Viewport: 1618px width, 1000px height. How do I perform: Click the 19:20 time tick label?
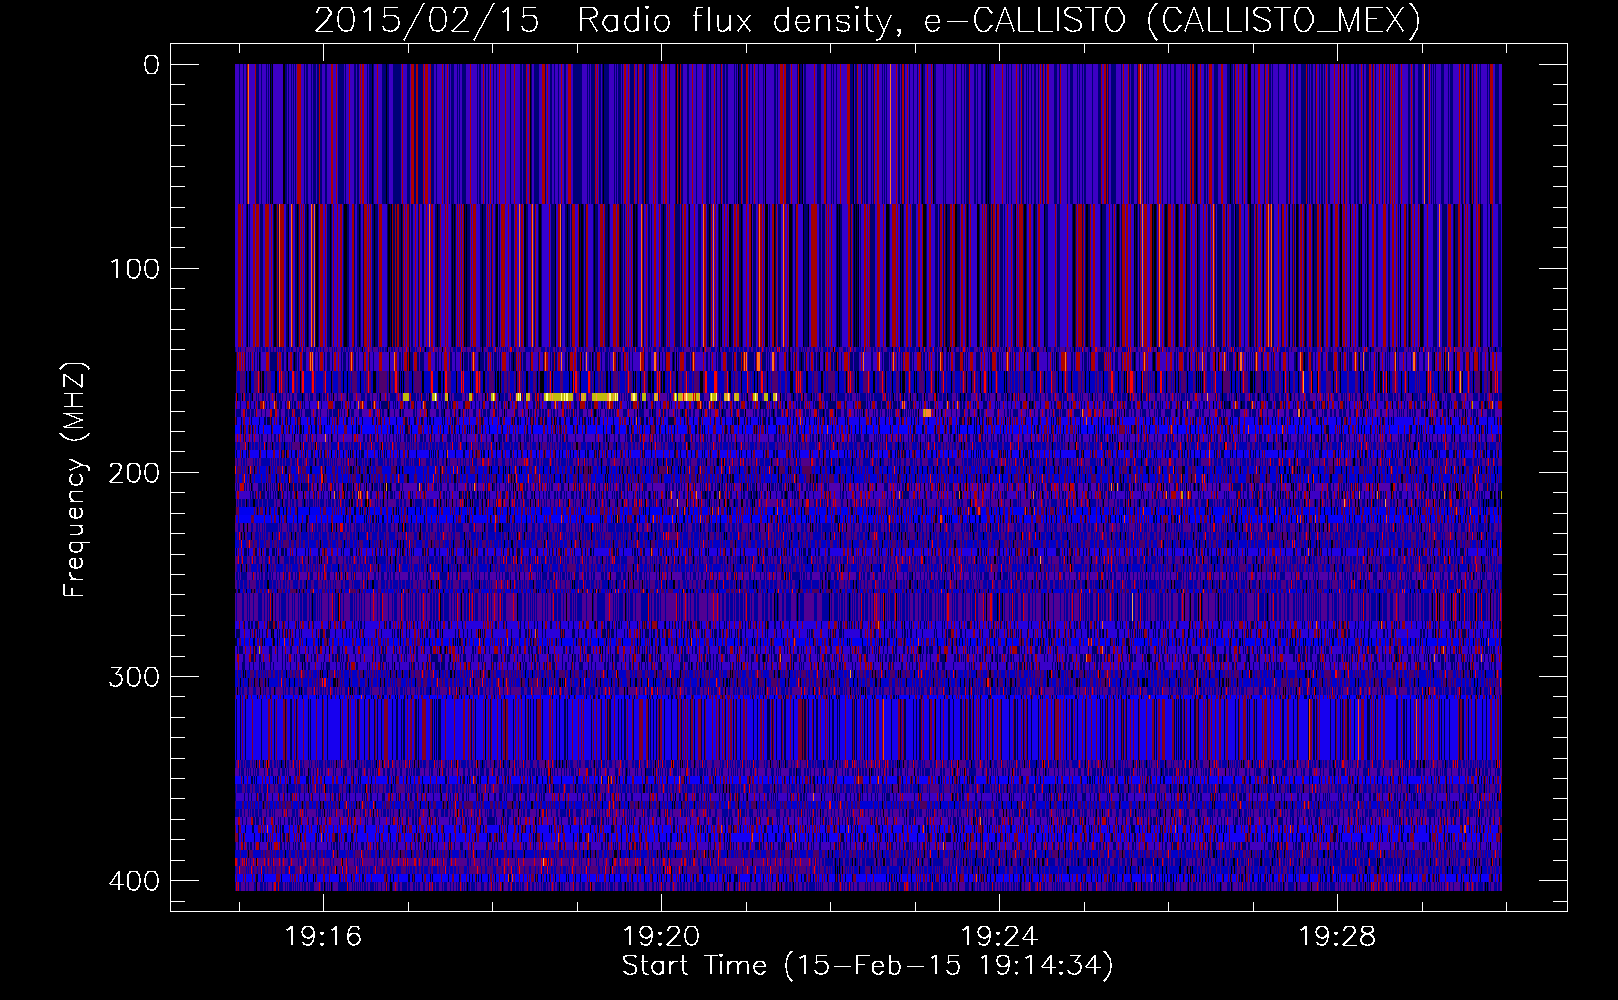coord(661,937)
